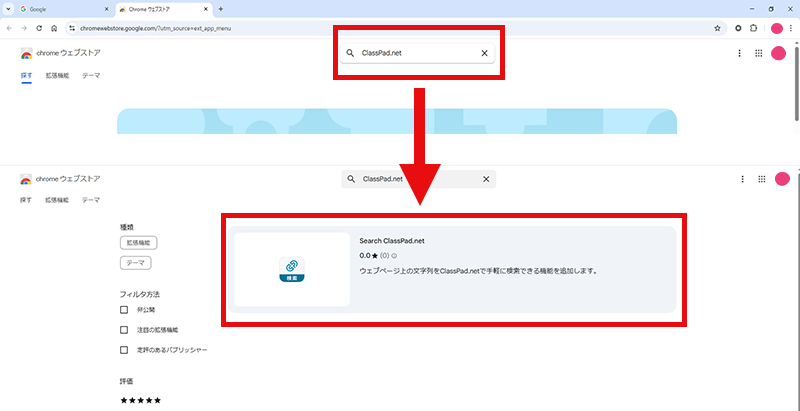Open the lower store options menu

click(743, 179)
